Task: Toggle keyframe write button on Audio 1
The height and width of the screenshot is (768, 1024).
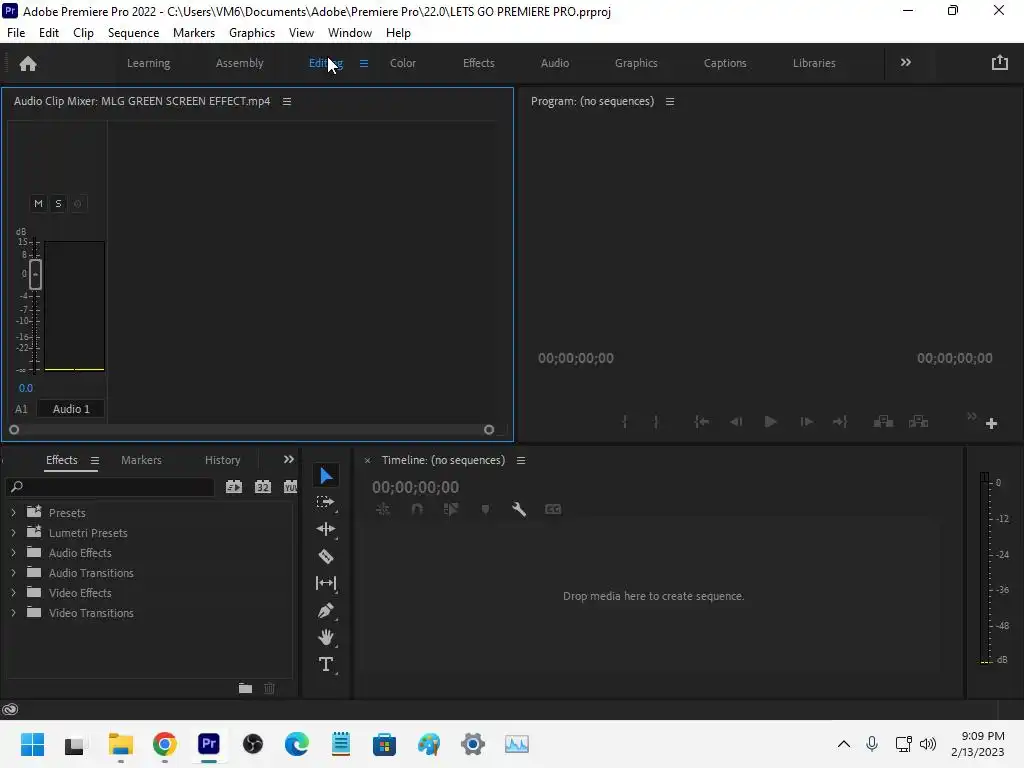Action: 78,204
